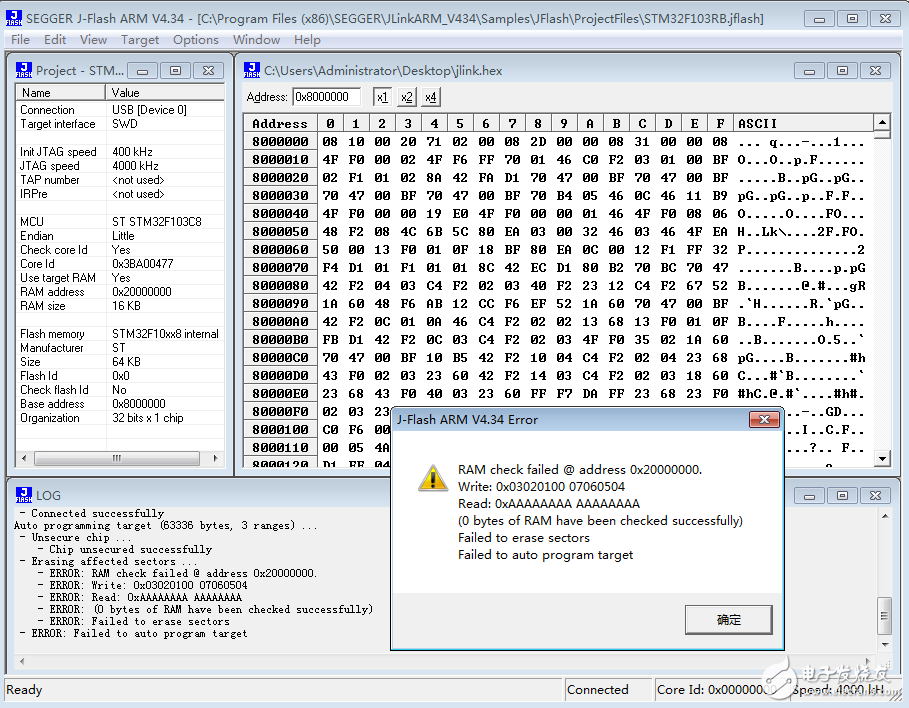Click the Ready status bar text
The width and height of the screenshot is (909, 708).
point(24,689)
